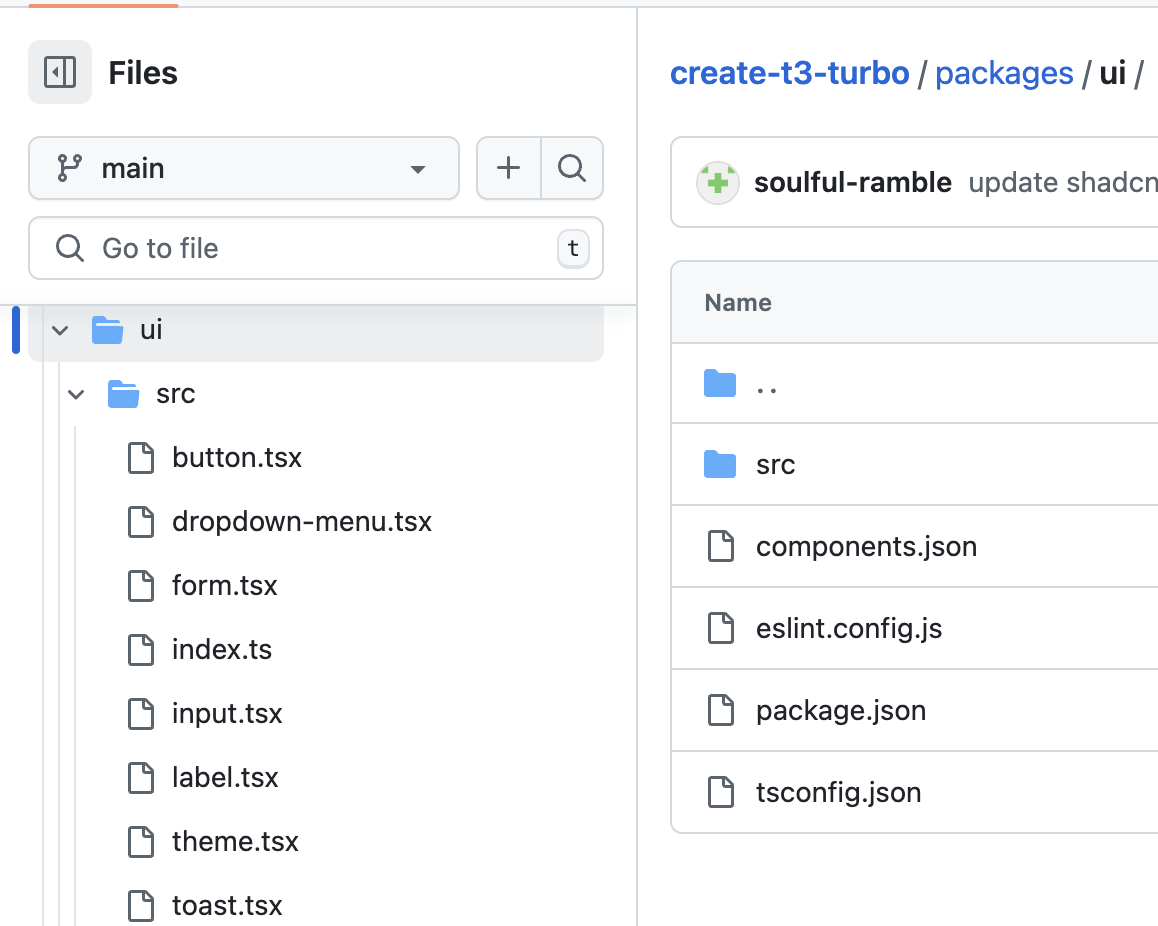Click the theme.tsx file icon

141,842
